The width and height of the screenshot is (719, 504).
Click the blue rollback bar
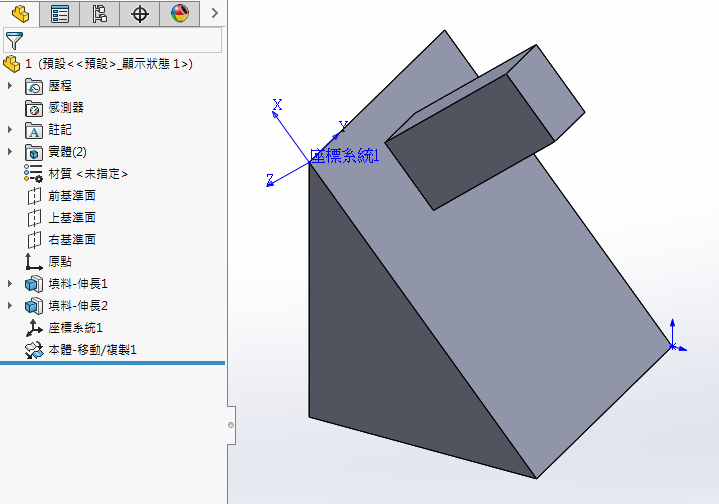[112, 363]
